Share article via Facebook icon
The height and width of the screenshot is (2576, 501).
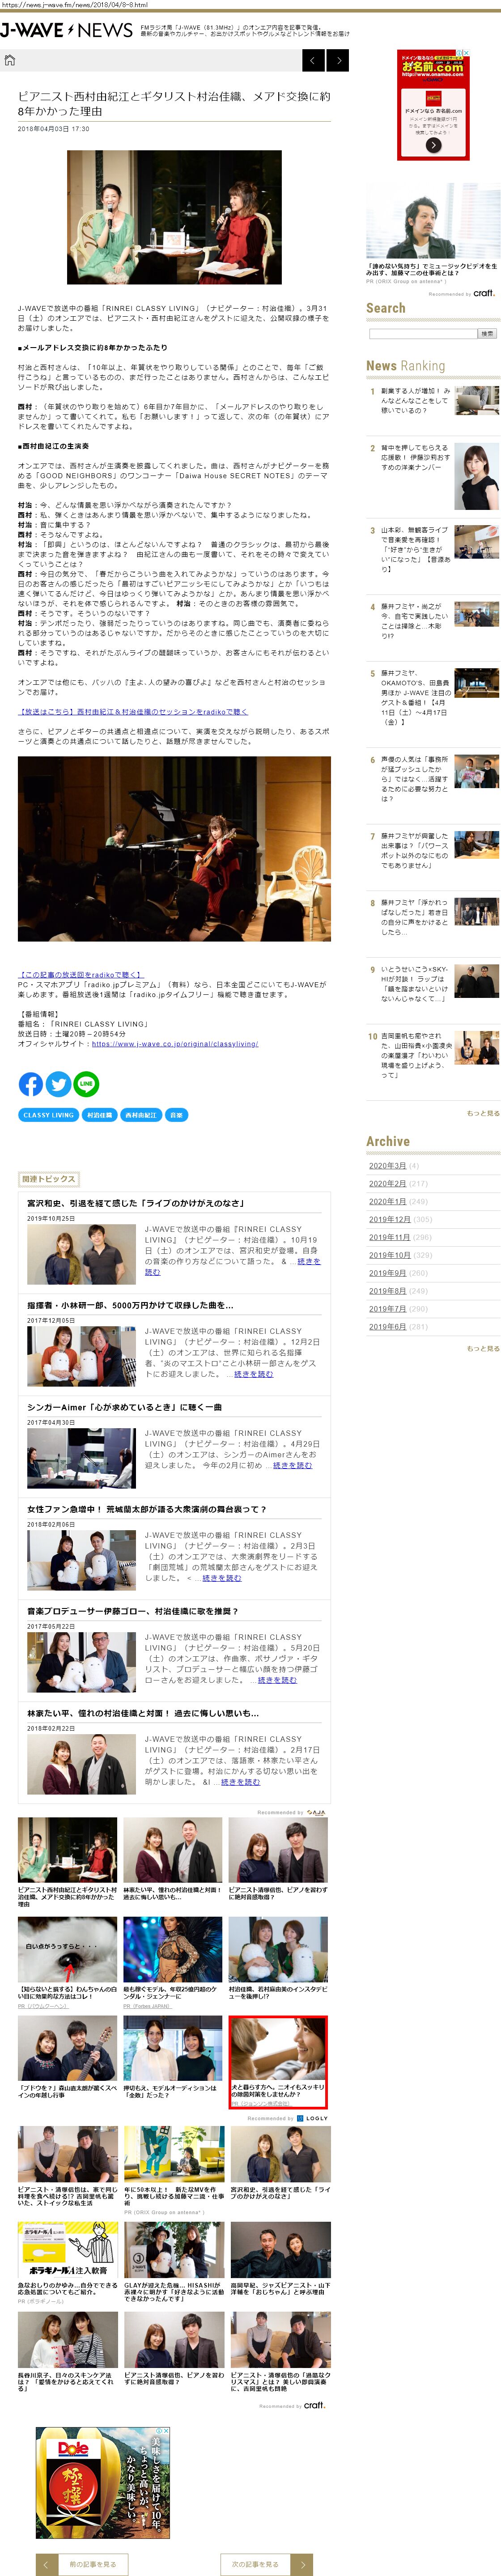pyautogui.click(x=31, y=1084)
